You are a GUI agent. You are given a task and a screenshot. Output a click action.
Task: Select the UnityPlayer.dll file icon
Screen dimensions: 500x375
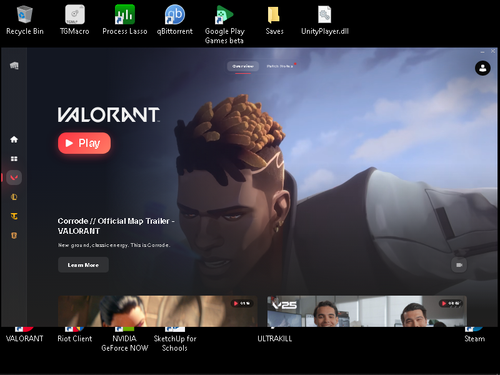coord(325,20)
